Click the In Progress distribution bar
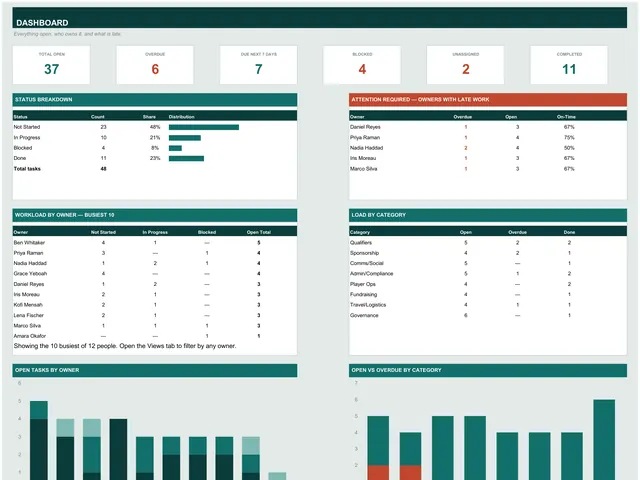 [x=185, y=138]
